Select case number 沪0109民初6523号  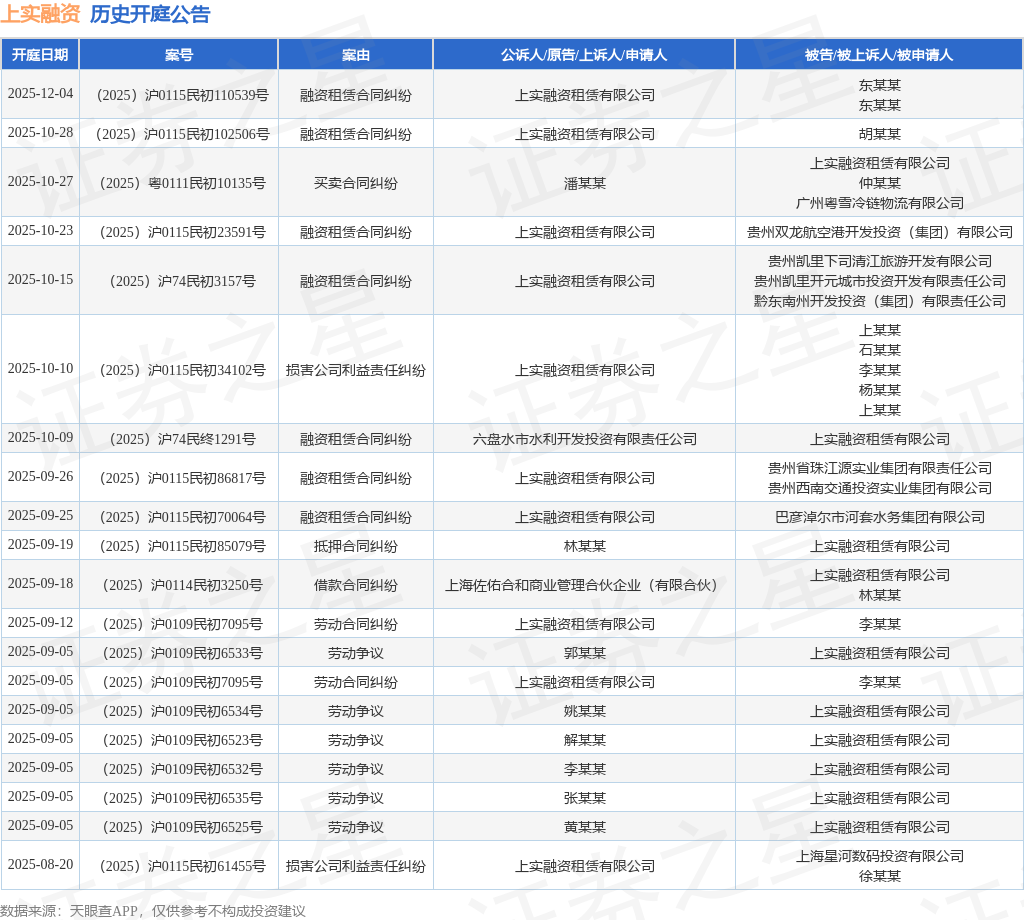(182, 740)
